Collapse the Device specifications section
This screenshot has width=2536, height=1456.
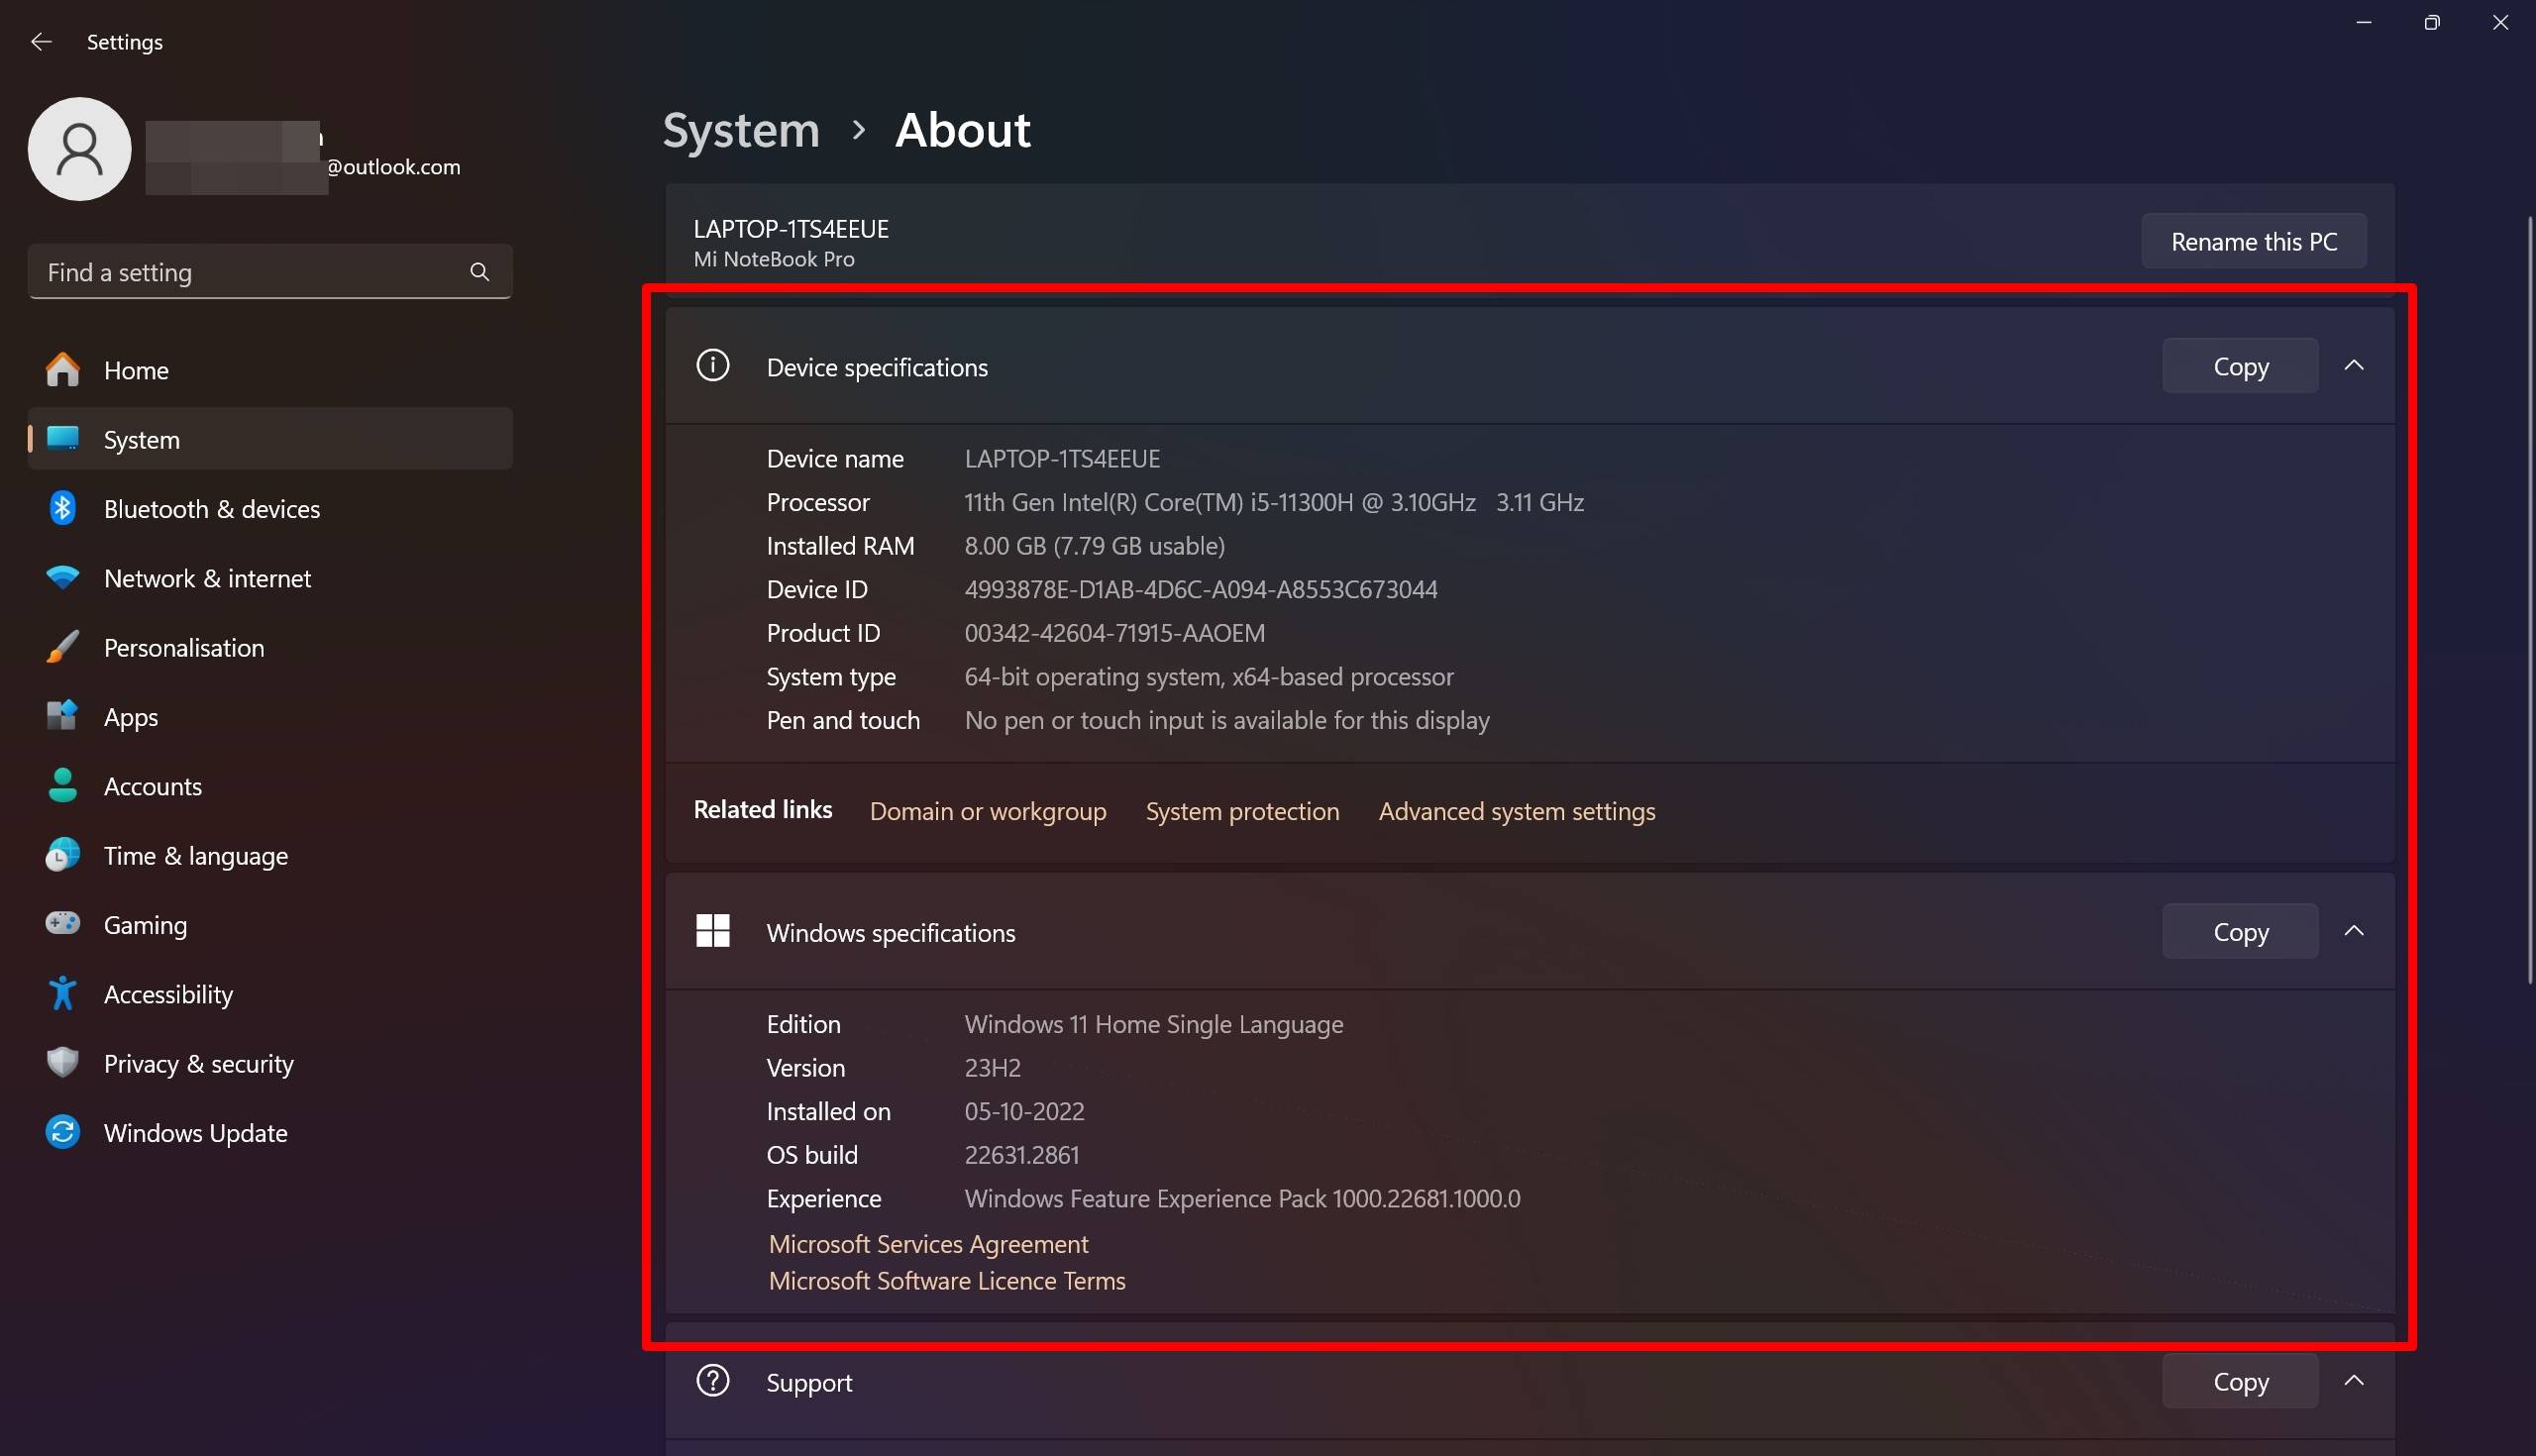tap(2355, 365)
